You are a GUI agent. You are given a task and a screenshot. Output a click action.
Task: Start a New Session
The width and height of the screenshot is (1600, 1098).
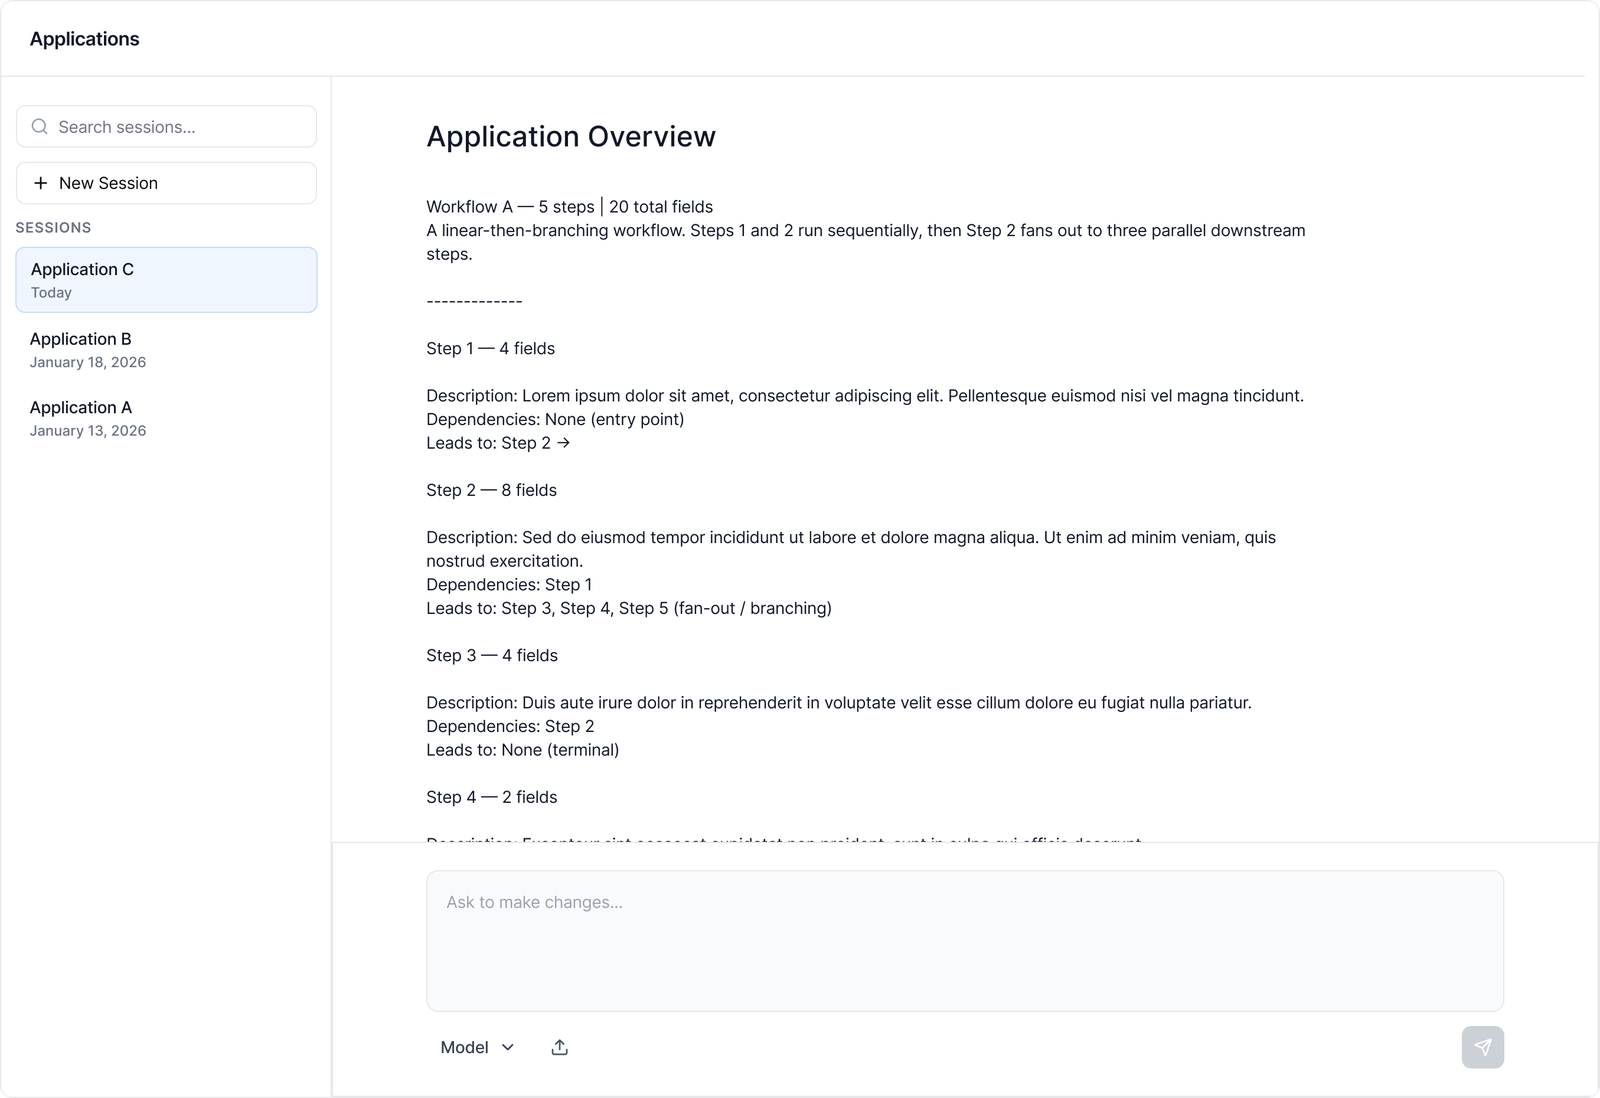coord(166,183)
